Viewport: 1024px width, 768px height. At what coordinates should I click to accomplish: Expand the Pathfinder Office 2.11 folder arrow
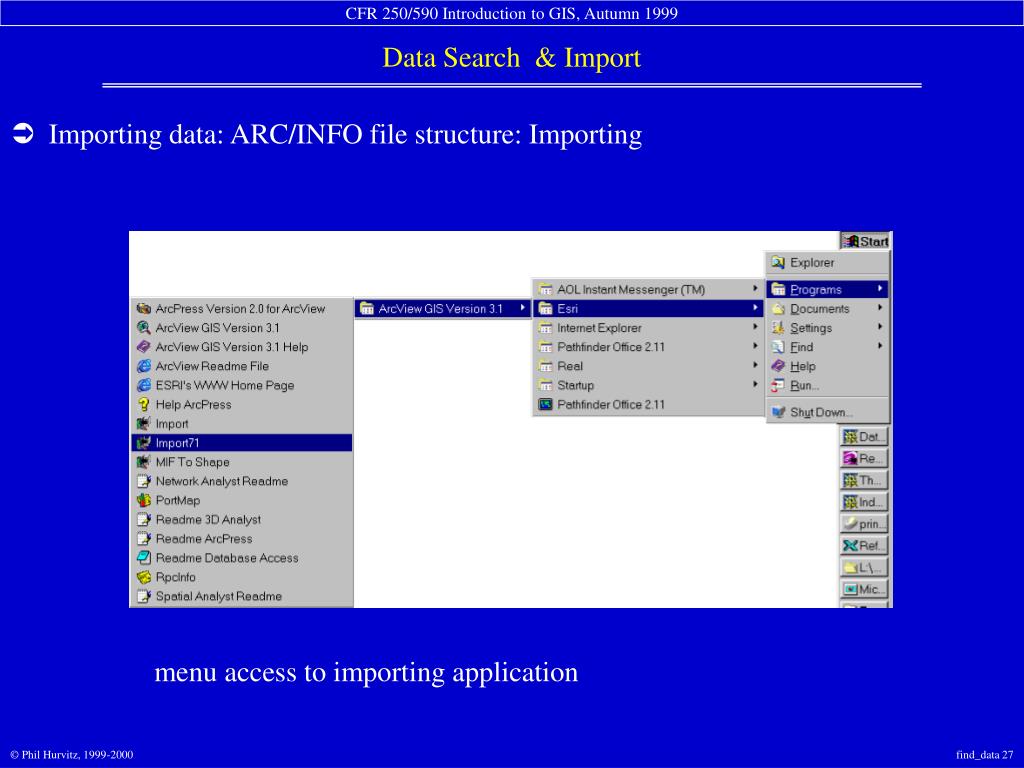(x=755, y=346)
